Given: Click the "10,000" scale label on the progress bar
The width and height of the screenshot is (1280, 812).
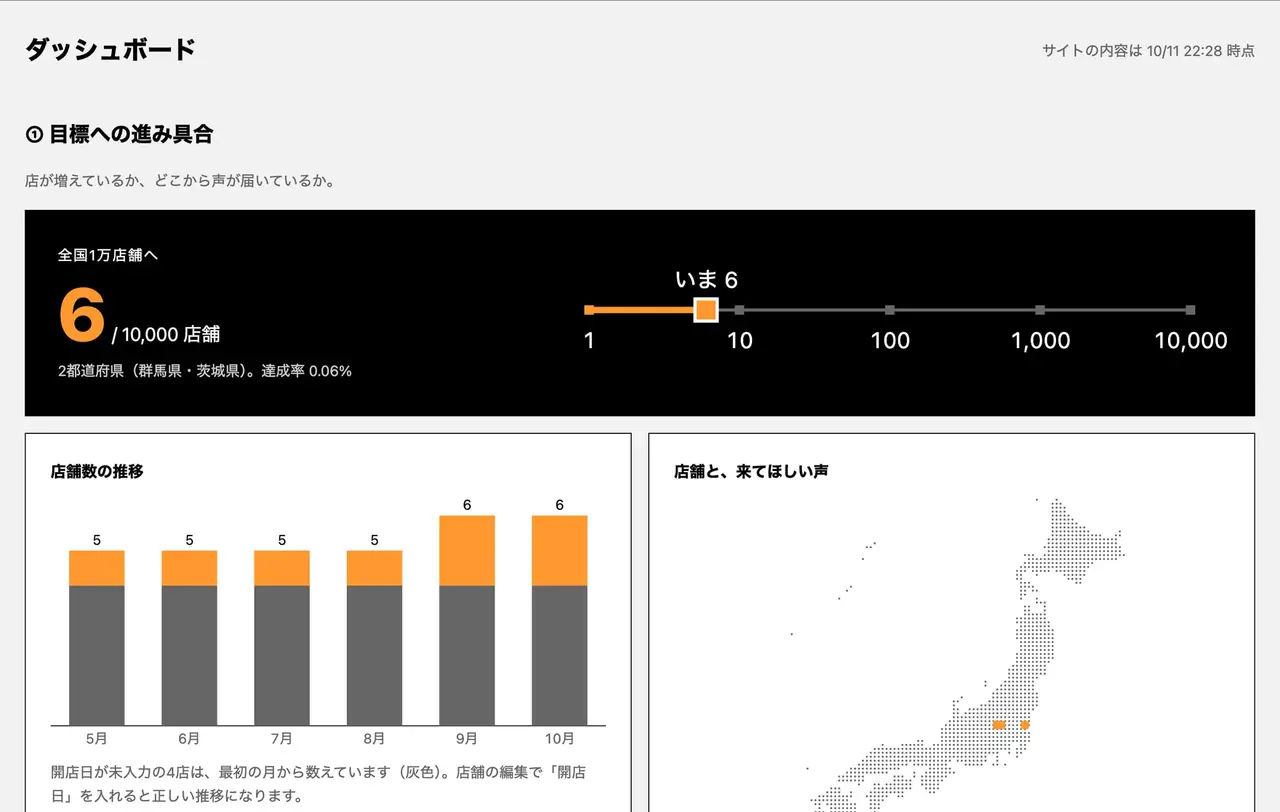Looking at the screenshot, I should coord(1190,341).
